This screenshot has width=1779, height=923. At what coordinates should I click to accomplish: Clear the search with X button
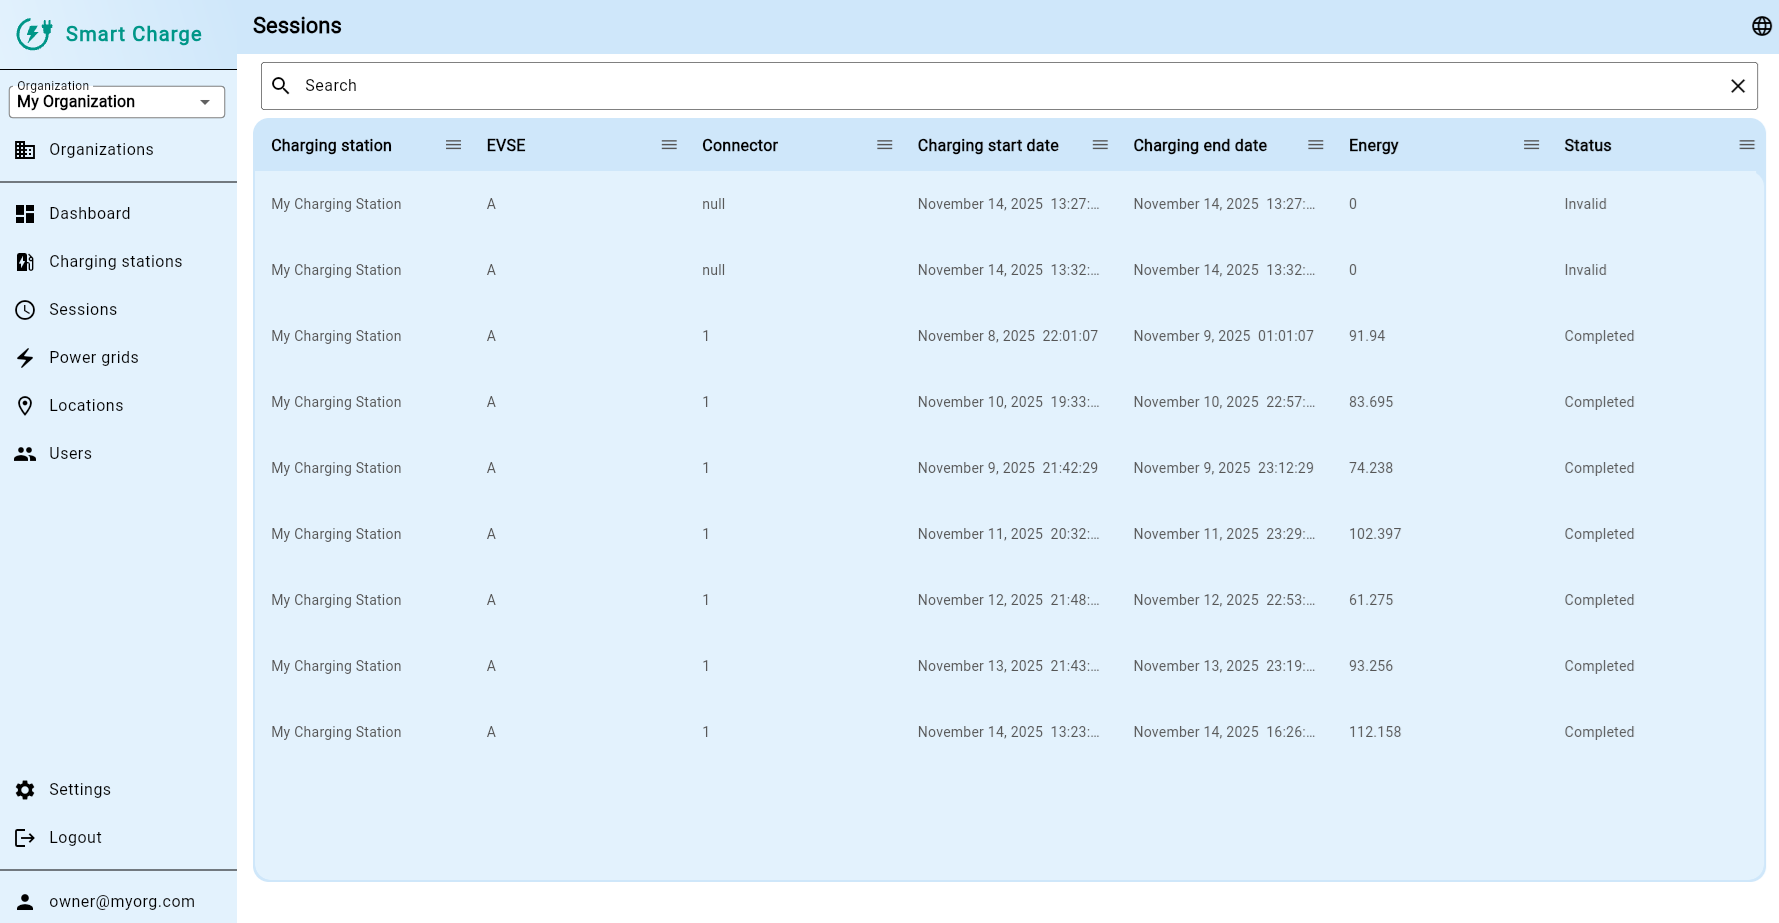coord(1737,85)
